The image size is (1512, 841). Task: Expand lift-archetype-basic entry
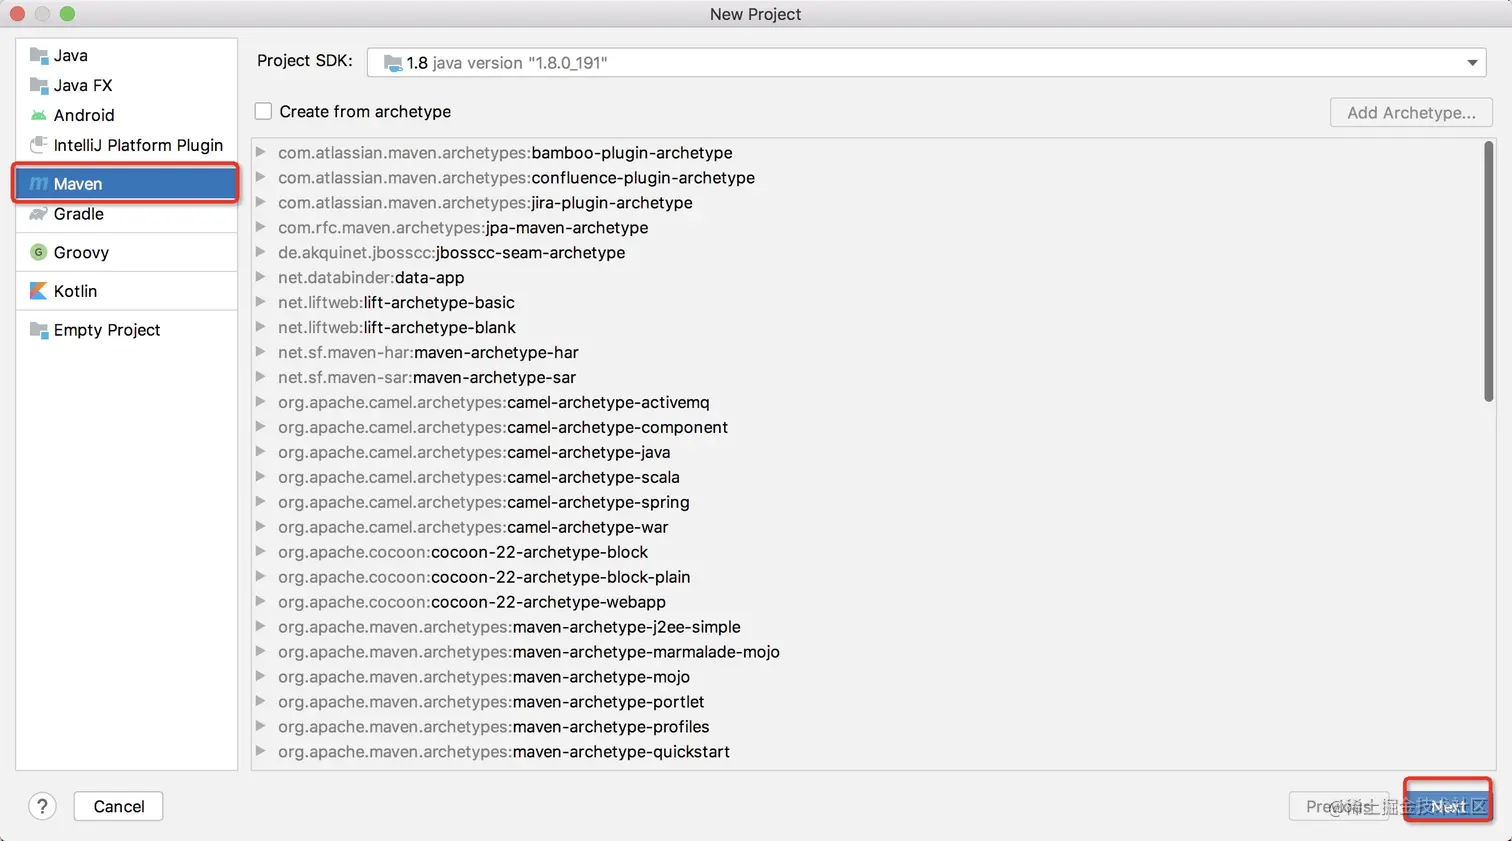[x=261, y=302]
